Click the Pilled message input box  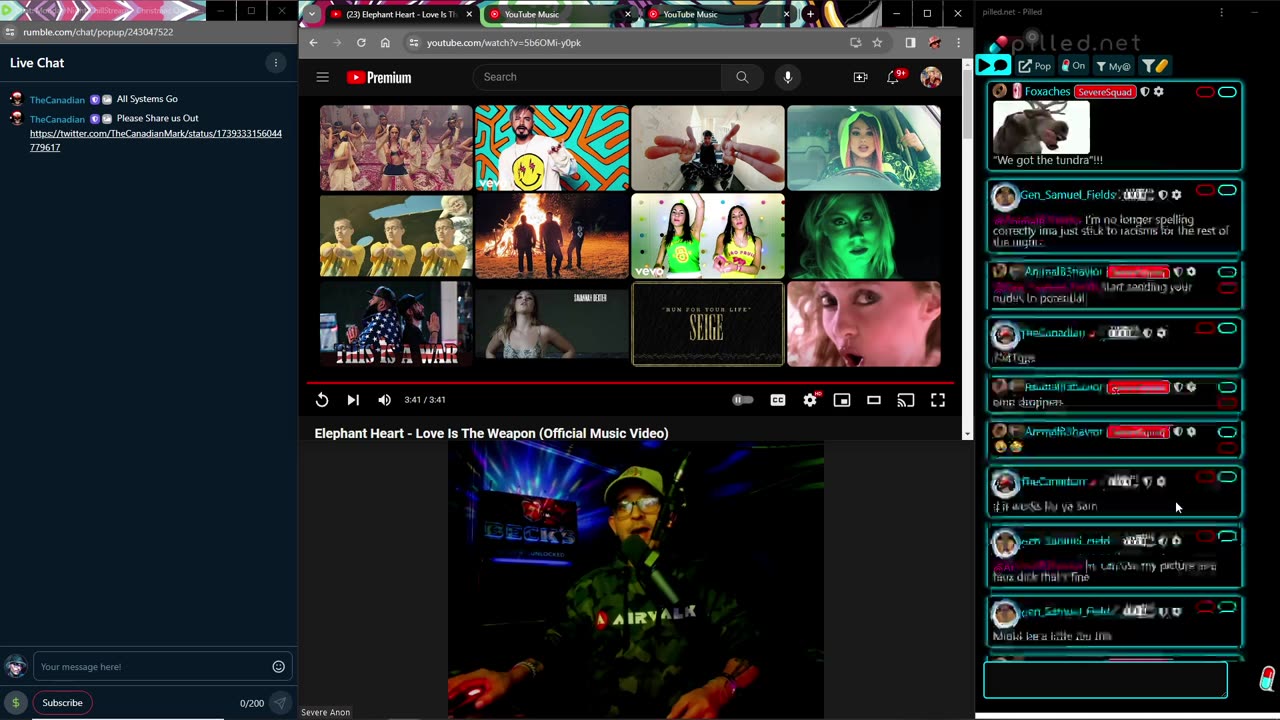(x=1105, y=680)
